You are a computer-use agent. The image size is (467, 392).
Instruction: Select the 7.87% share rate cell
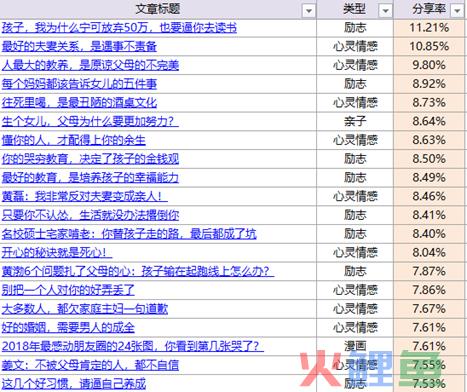click(429, 271)
